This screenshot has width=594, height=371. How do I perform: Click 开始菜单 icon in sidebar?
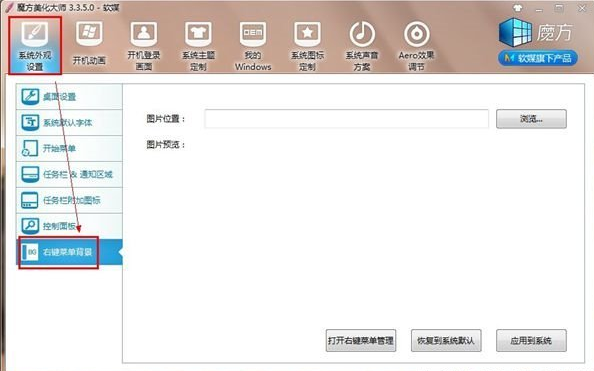(30, 148)
